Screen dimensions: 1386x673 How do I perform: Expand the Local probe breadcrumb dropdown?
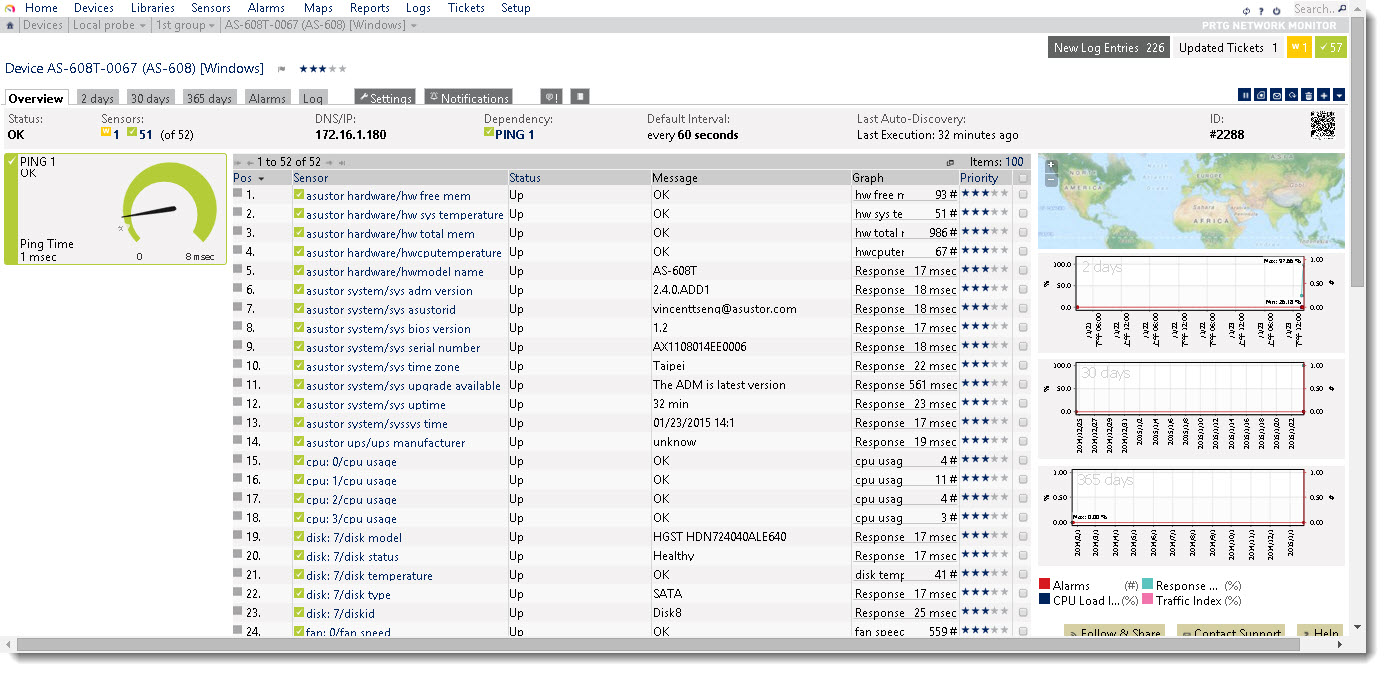(x=142, y=25)
